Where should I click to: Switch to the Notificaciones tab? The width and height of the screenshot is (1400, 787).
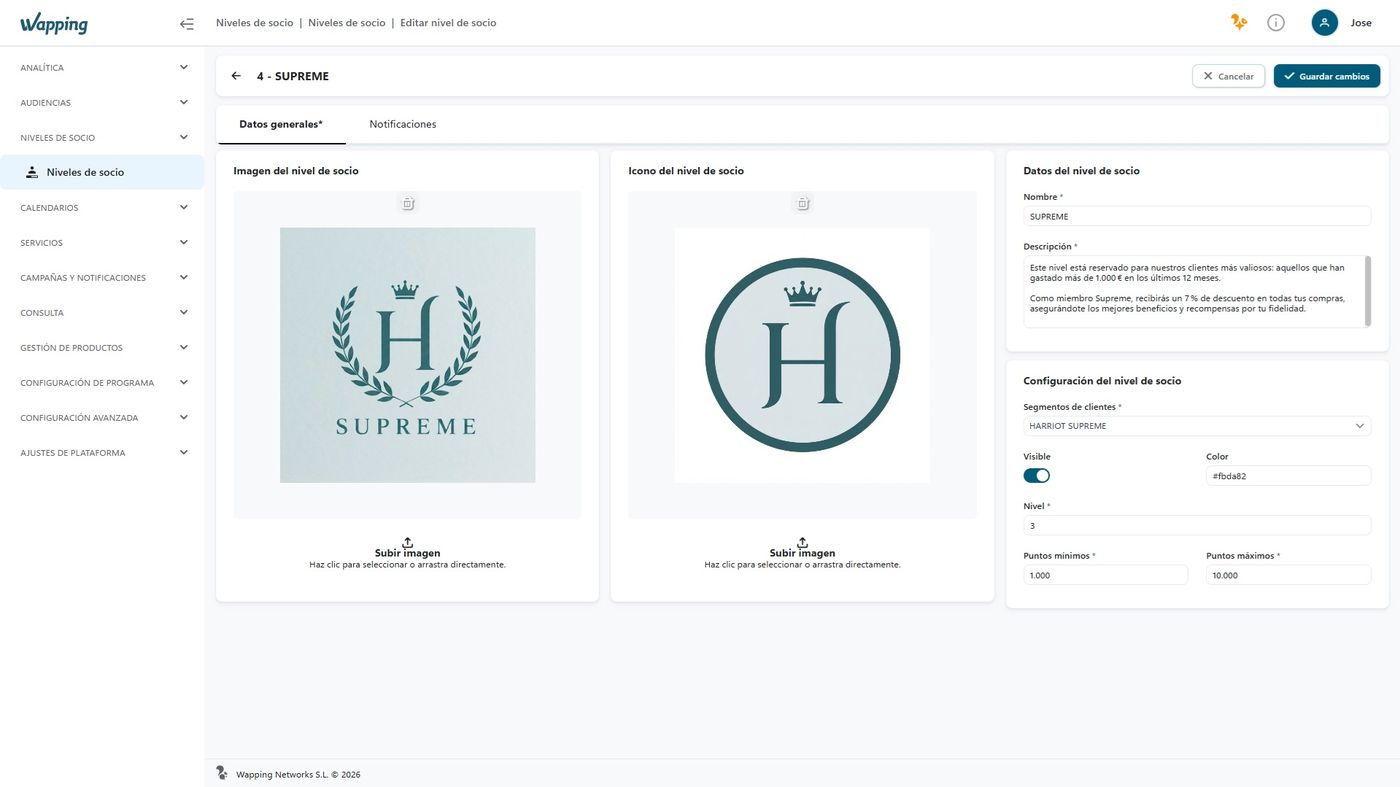tap(403, 124)
